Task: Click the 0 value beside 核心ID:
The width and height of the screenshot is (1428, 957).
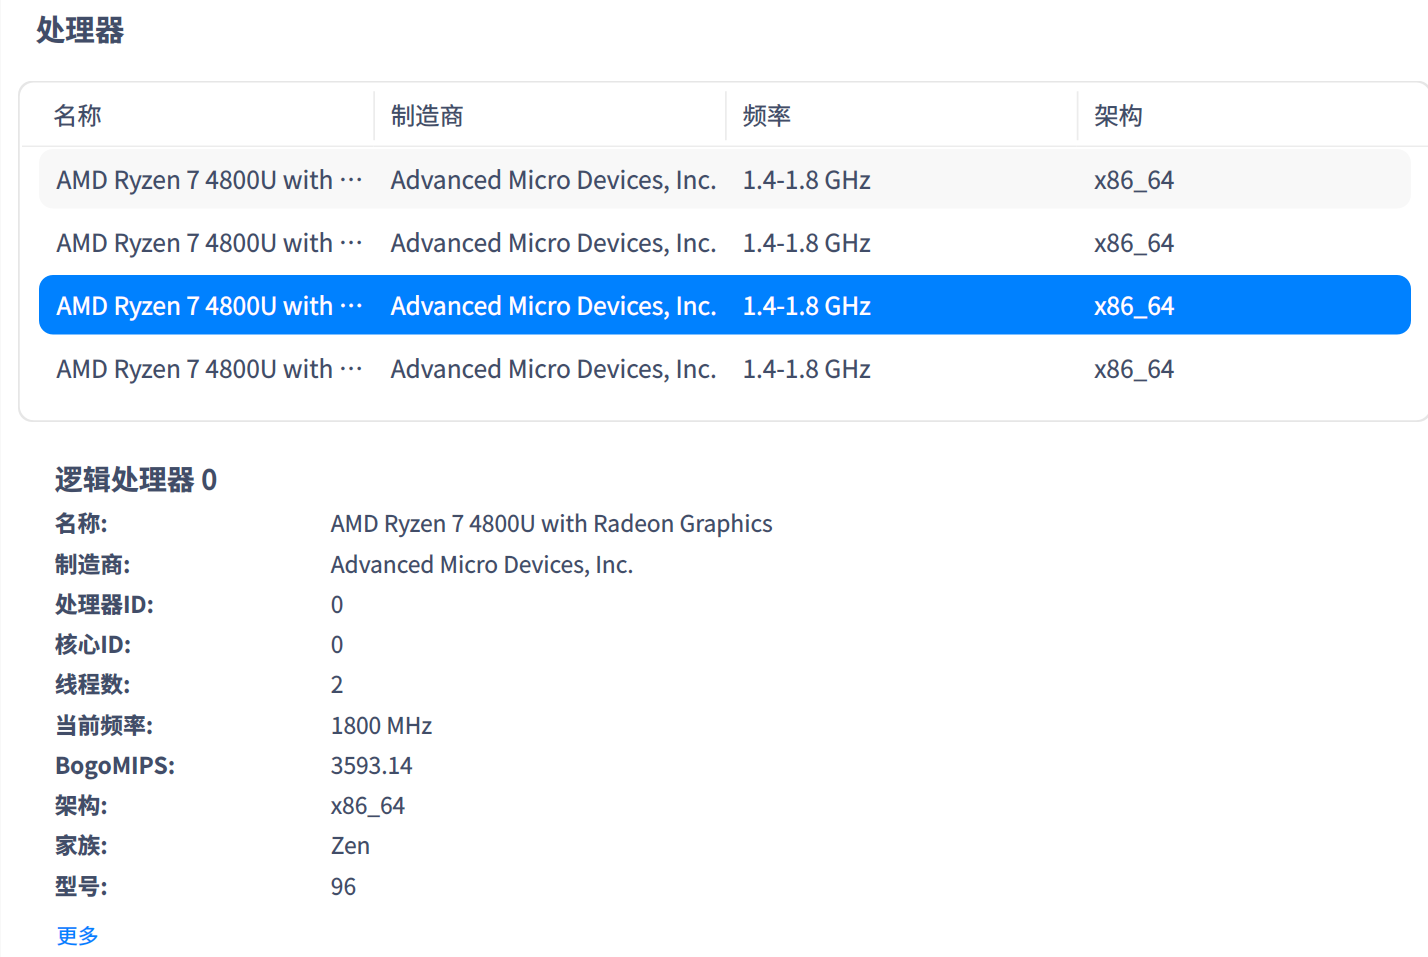Action: click(337, 645)
